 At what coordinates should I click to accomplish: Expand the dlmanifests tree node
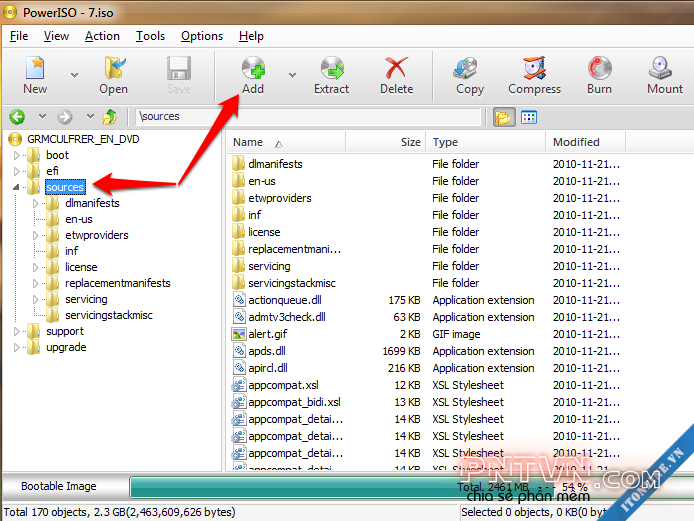pos(36,204)
